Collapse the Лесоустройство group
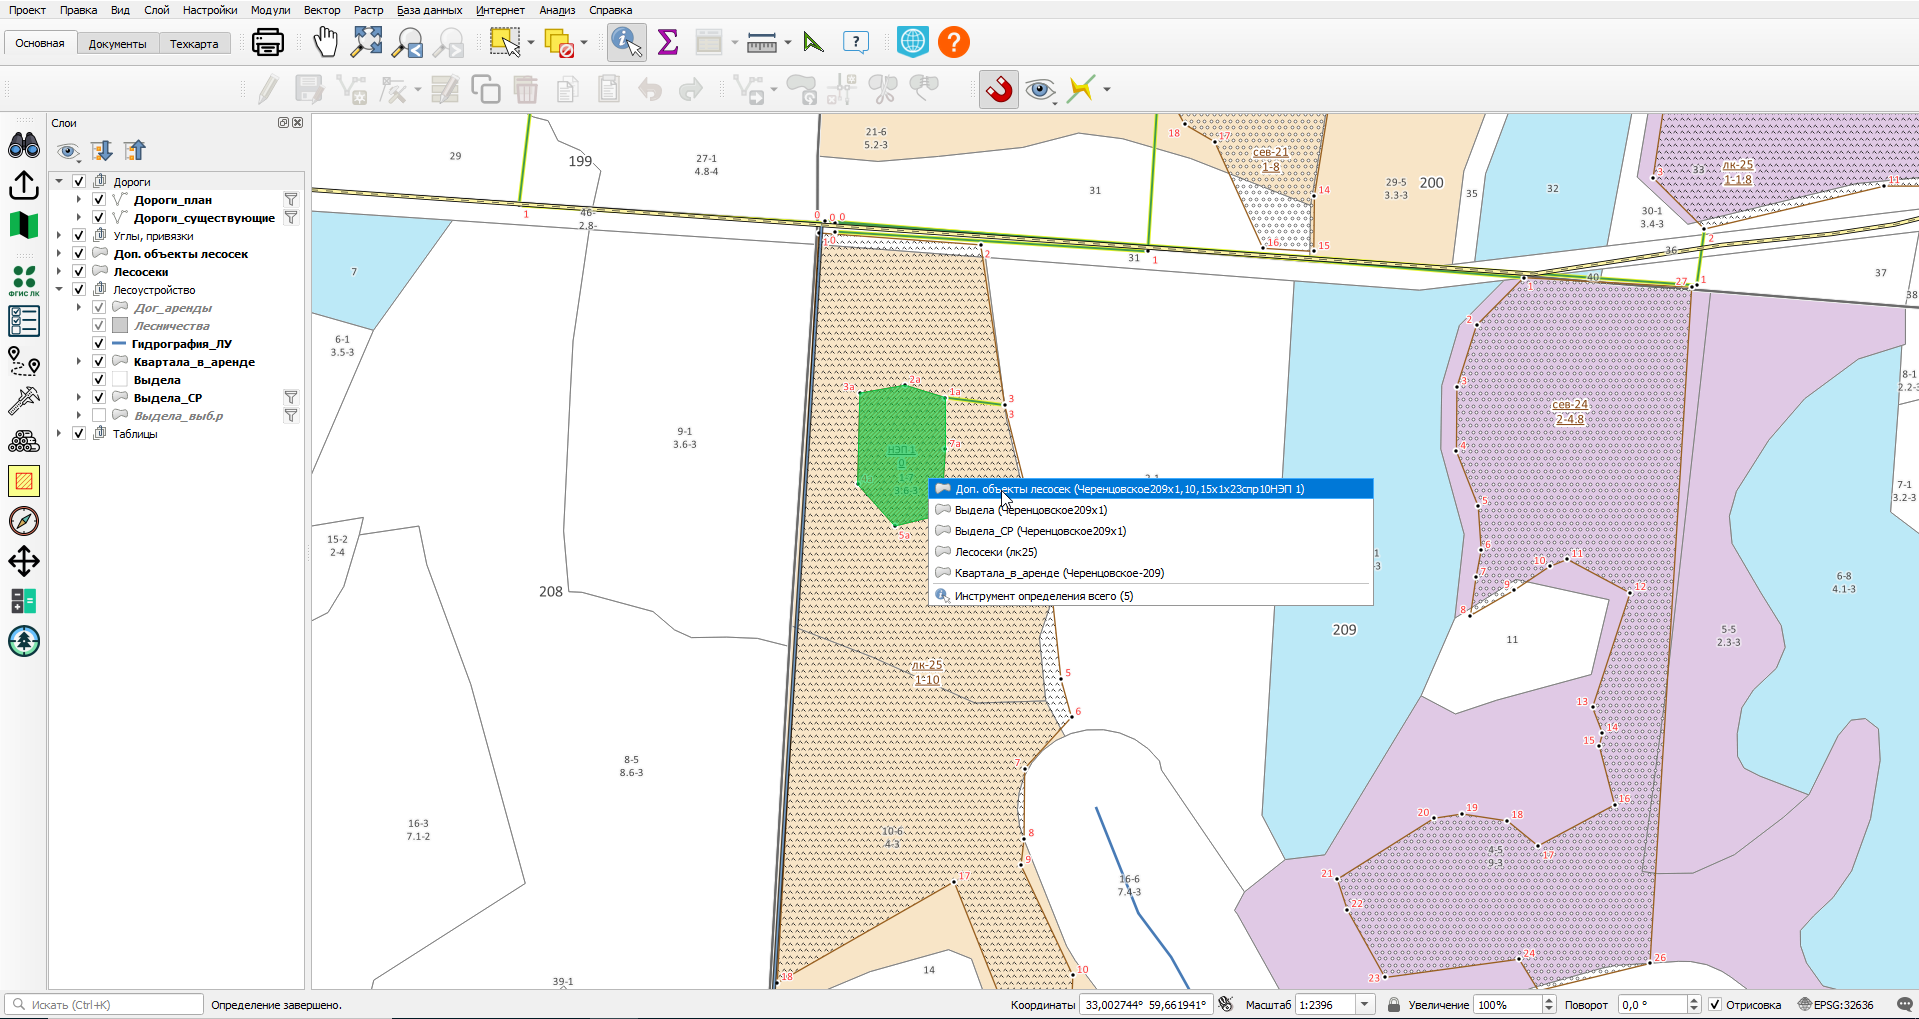The width and height of the screenshot is (1919, 1019). click(x=59, y=290)
